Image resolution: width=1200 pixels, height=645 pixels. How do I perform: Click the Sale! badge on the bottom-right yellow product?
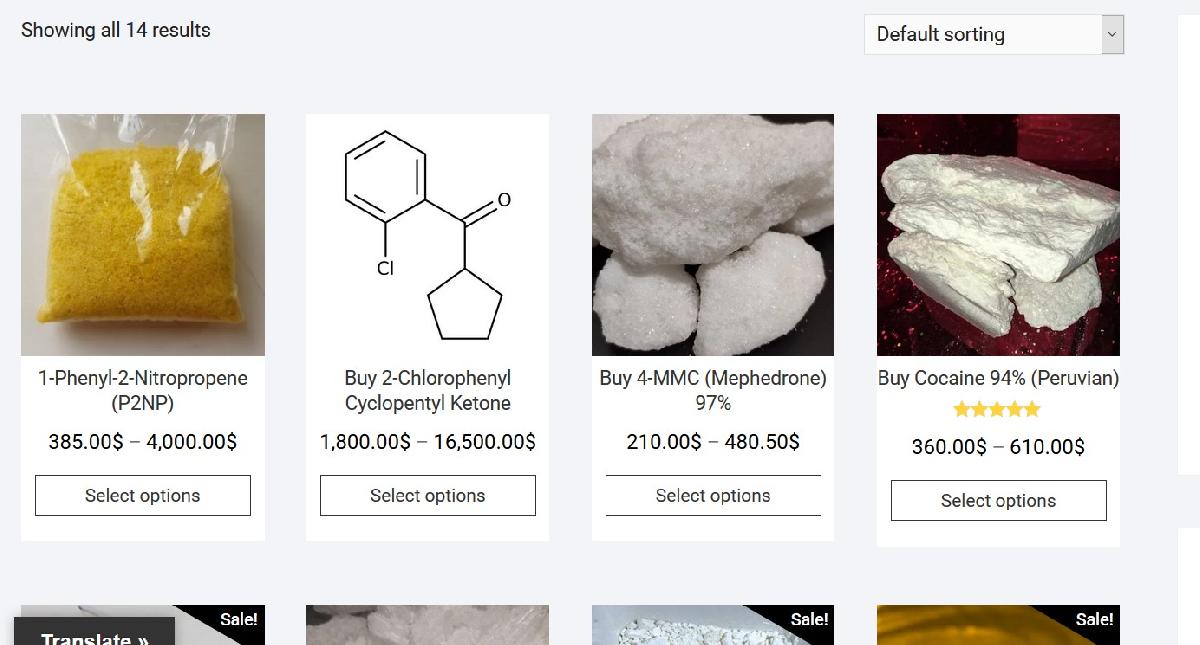click(1094, 619)
